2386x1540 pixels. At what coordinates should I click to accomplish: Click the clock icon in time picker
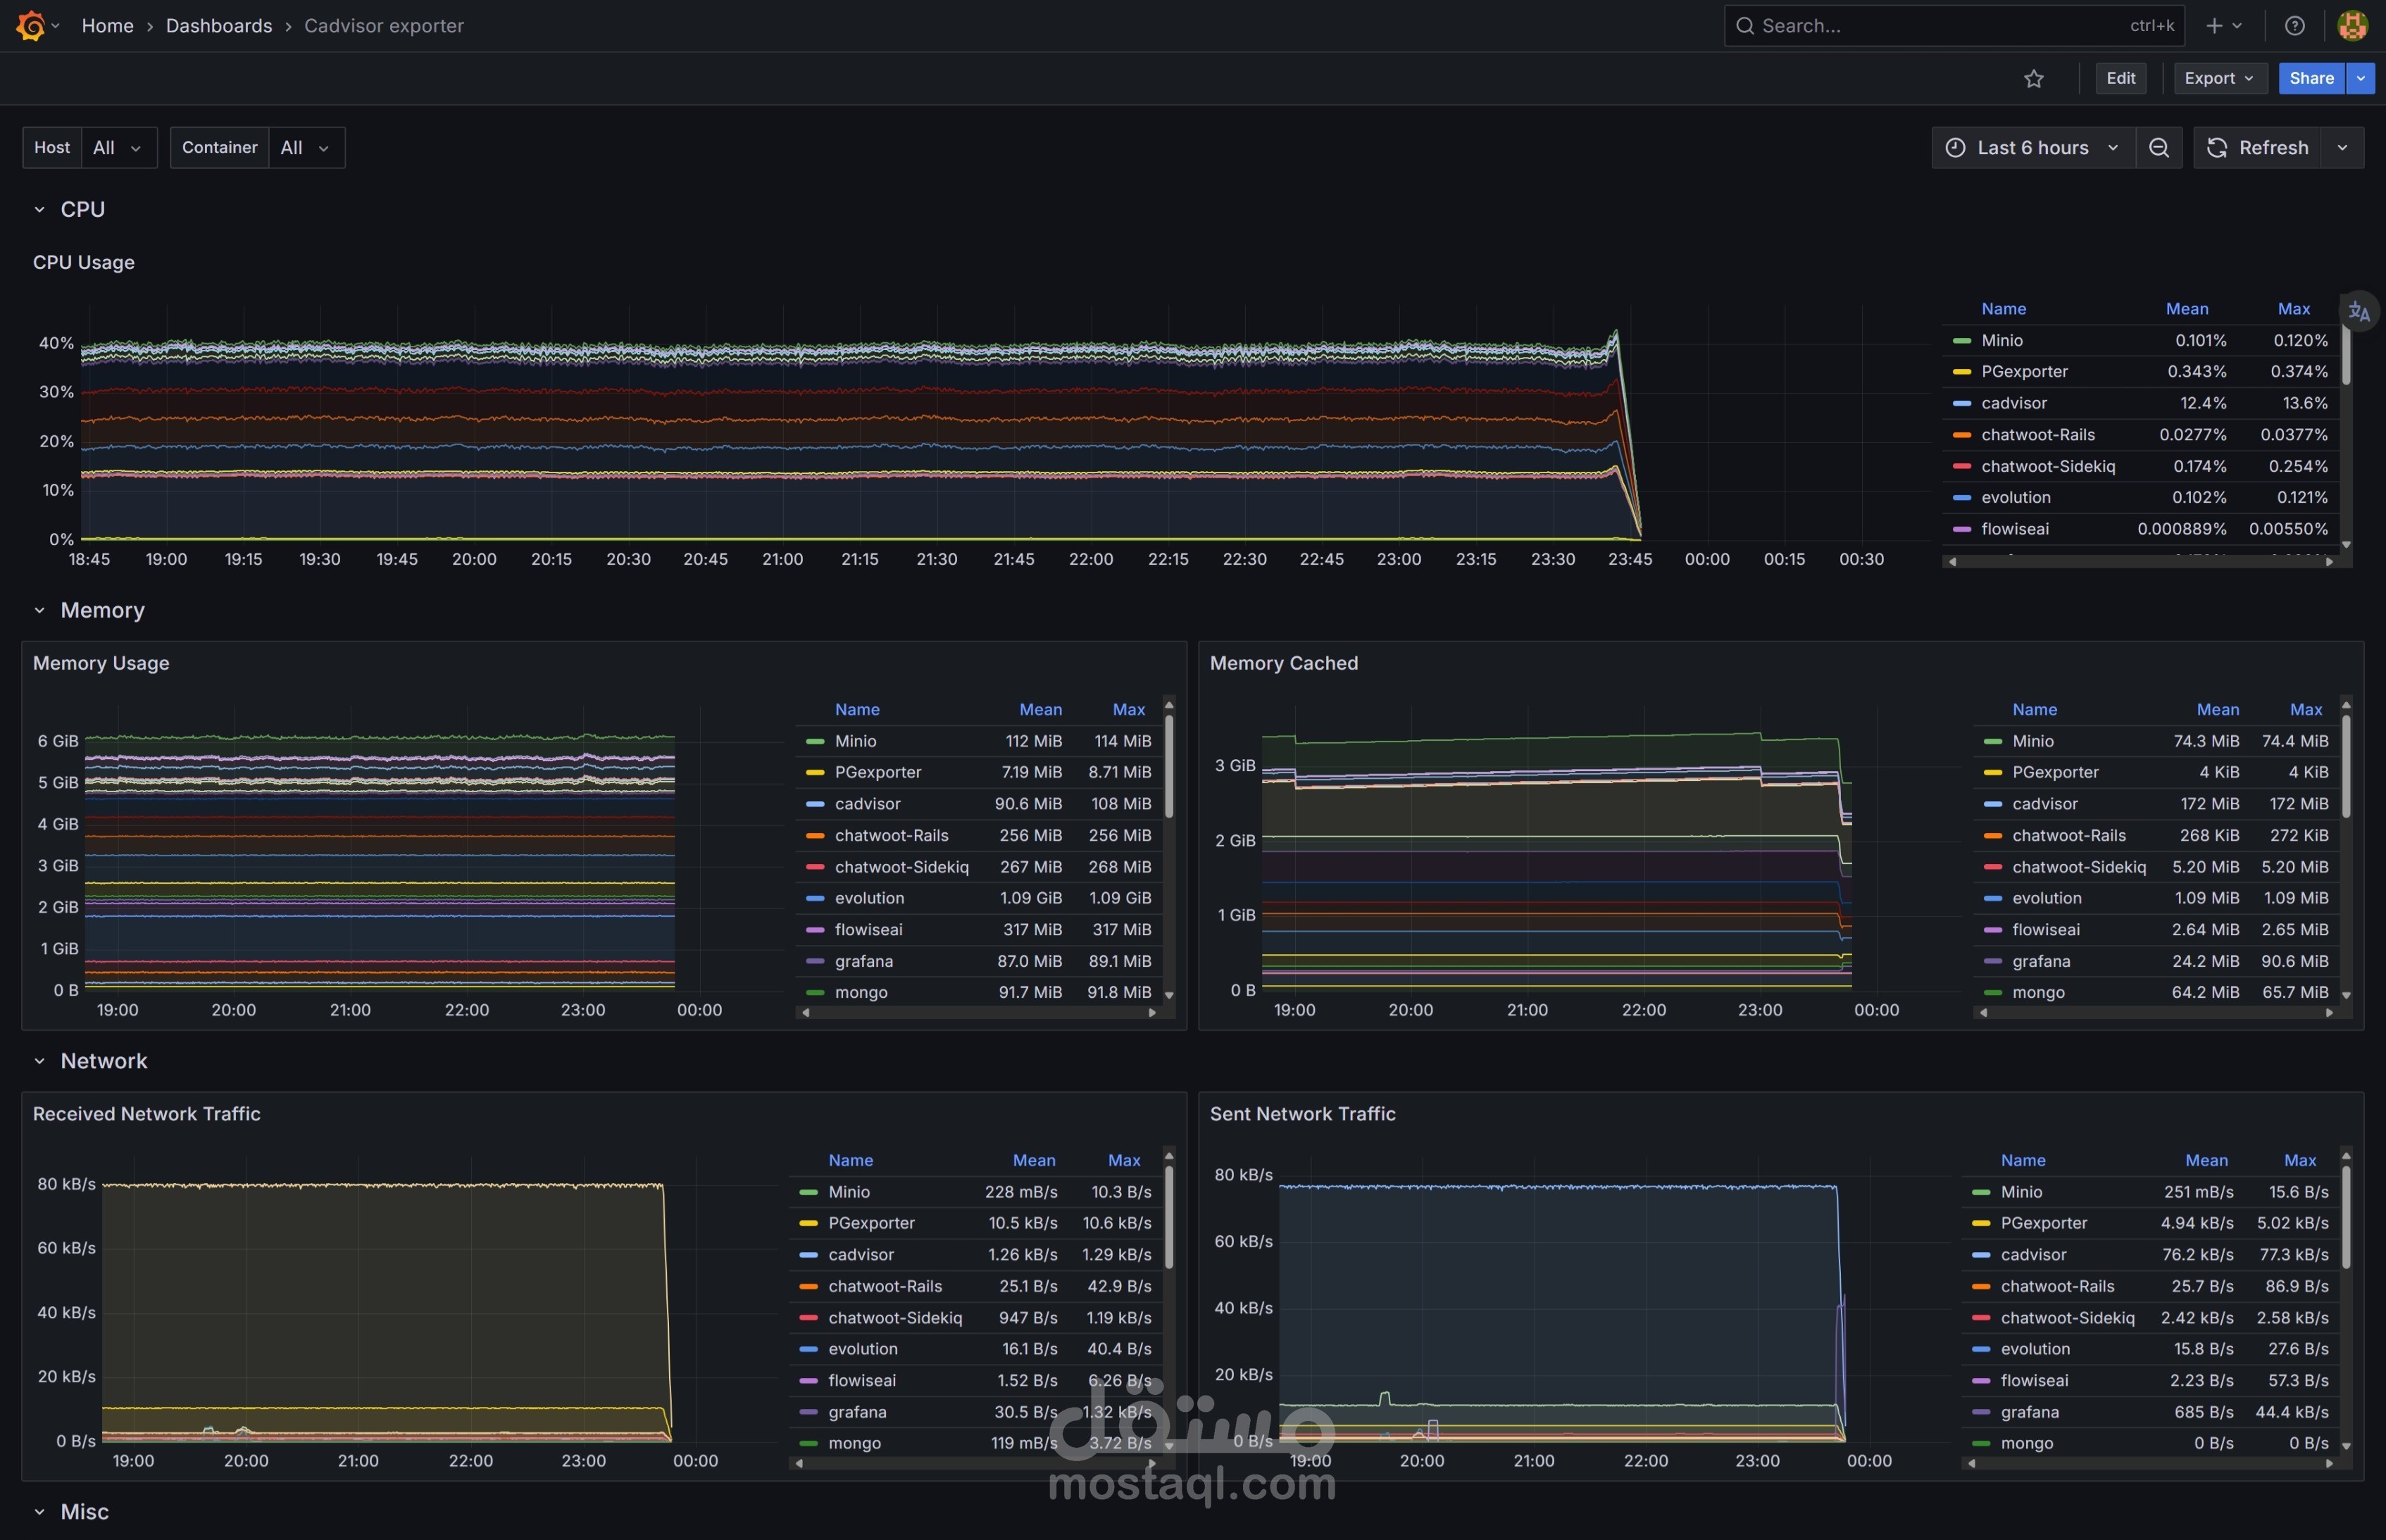tap(1955, 147)
